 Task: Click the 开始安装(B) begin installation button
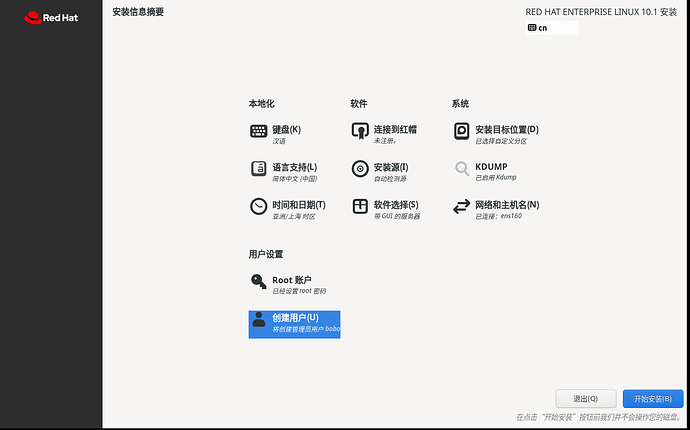click(x=653, y=399)
